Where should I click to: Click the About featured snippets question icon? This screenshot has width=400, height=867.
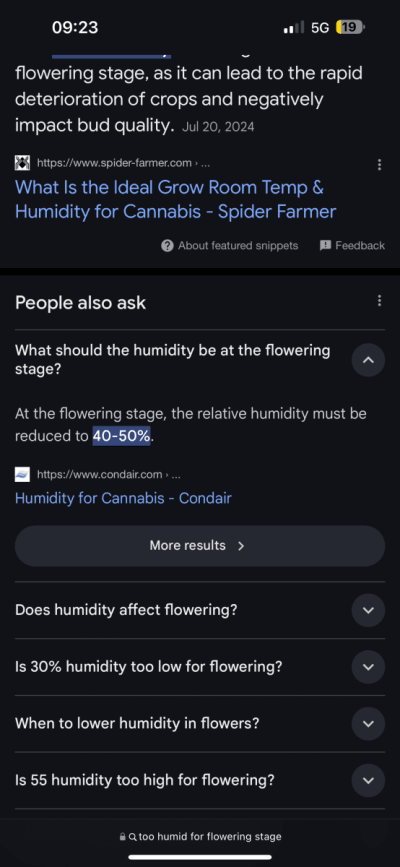click(x=167, y=246)
